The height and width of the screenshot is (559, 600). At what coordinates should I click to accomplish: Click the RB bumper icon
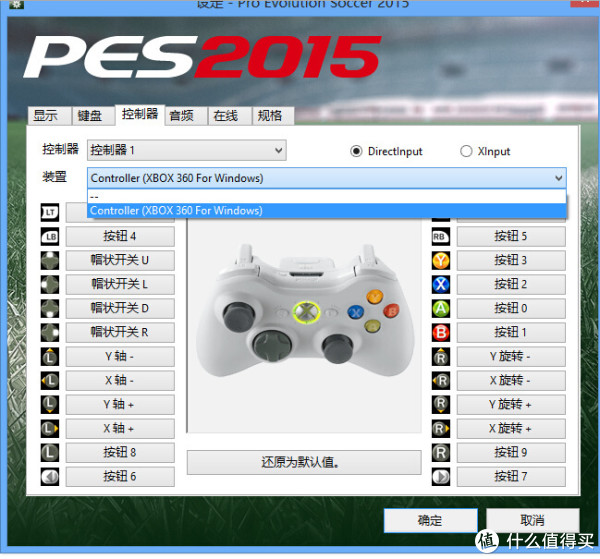tap(441, 236)
